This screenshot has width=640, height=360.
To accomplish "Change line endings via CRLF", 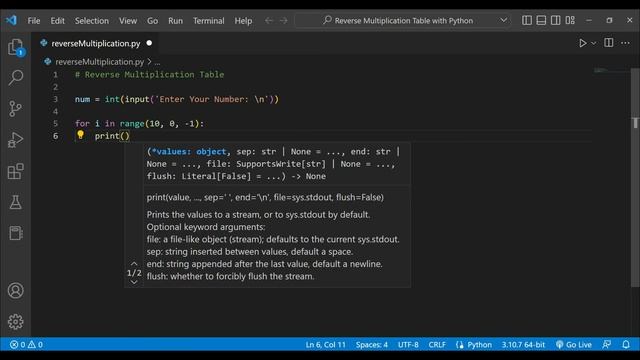I will [x=437, y=344].
